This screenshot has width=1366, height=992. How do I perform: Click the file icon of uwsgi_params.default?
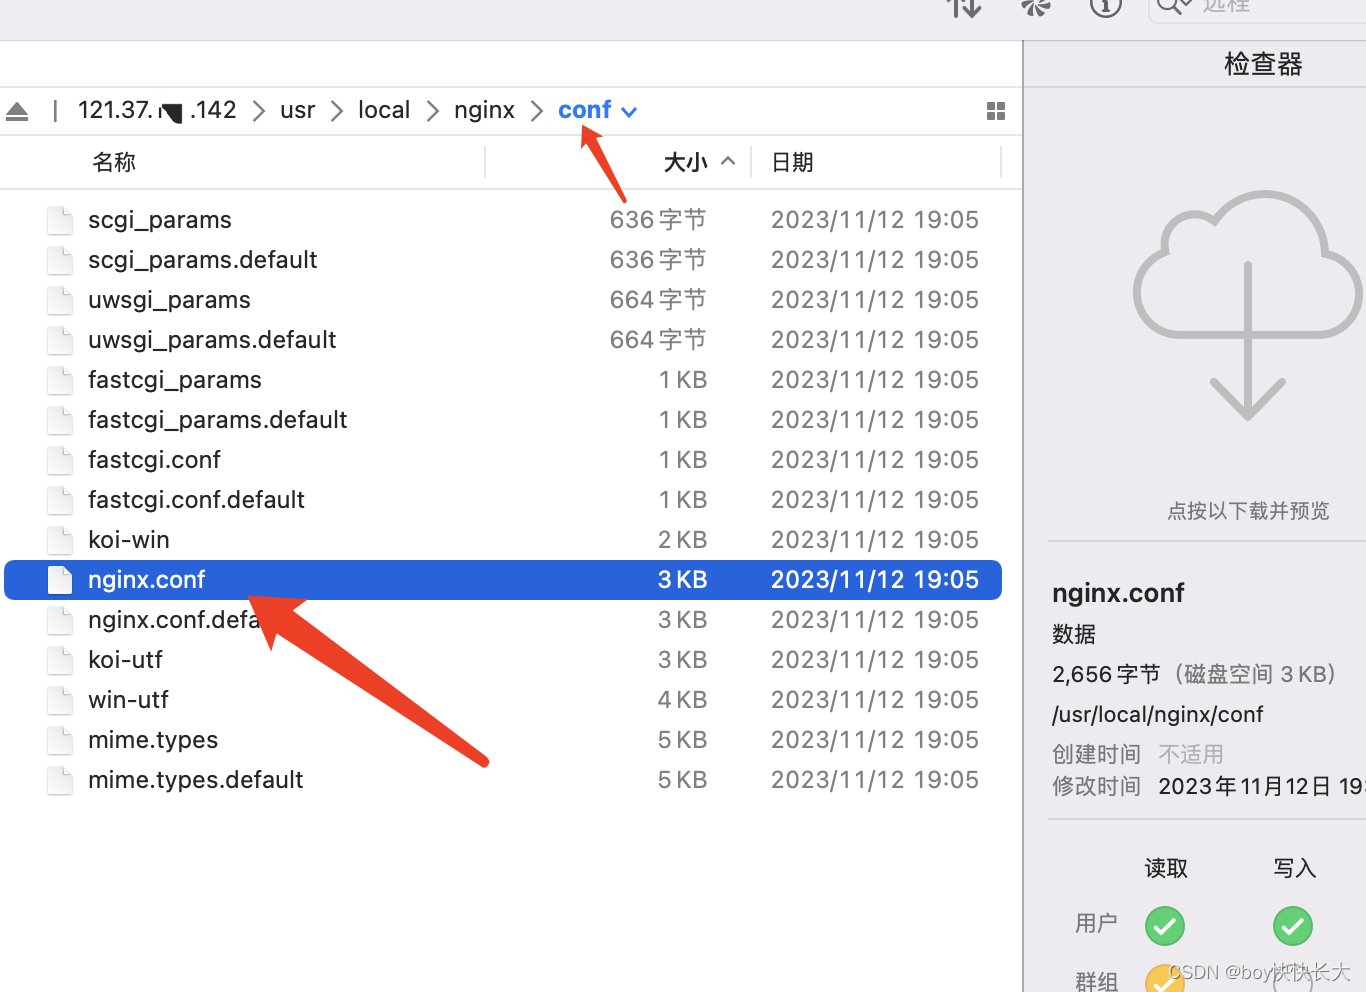click(x=60, y=340)
